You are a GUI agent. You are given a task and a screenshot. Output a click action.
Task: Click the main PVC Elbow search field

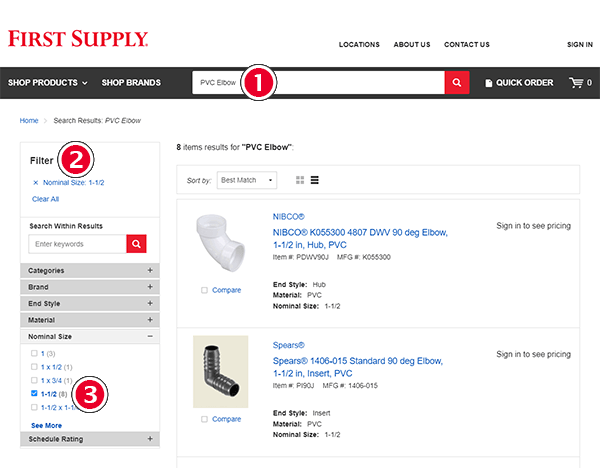318,82
